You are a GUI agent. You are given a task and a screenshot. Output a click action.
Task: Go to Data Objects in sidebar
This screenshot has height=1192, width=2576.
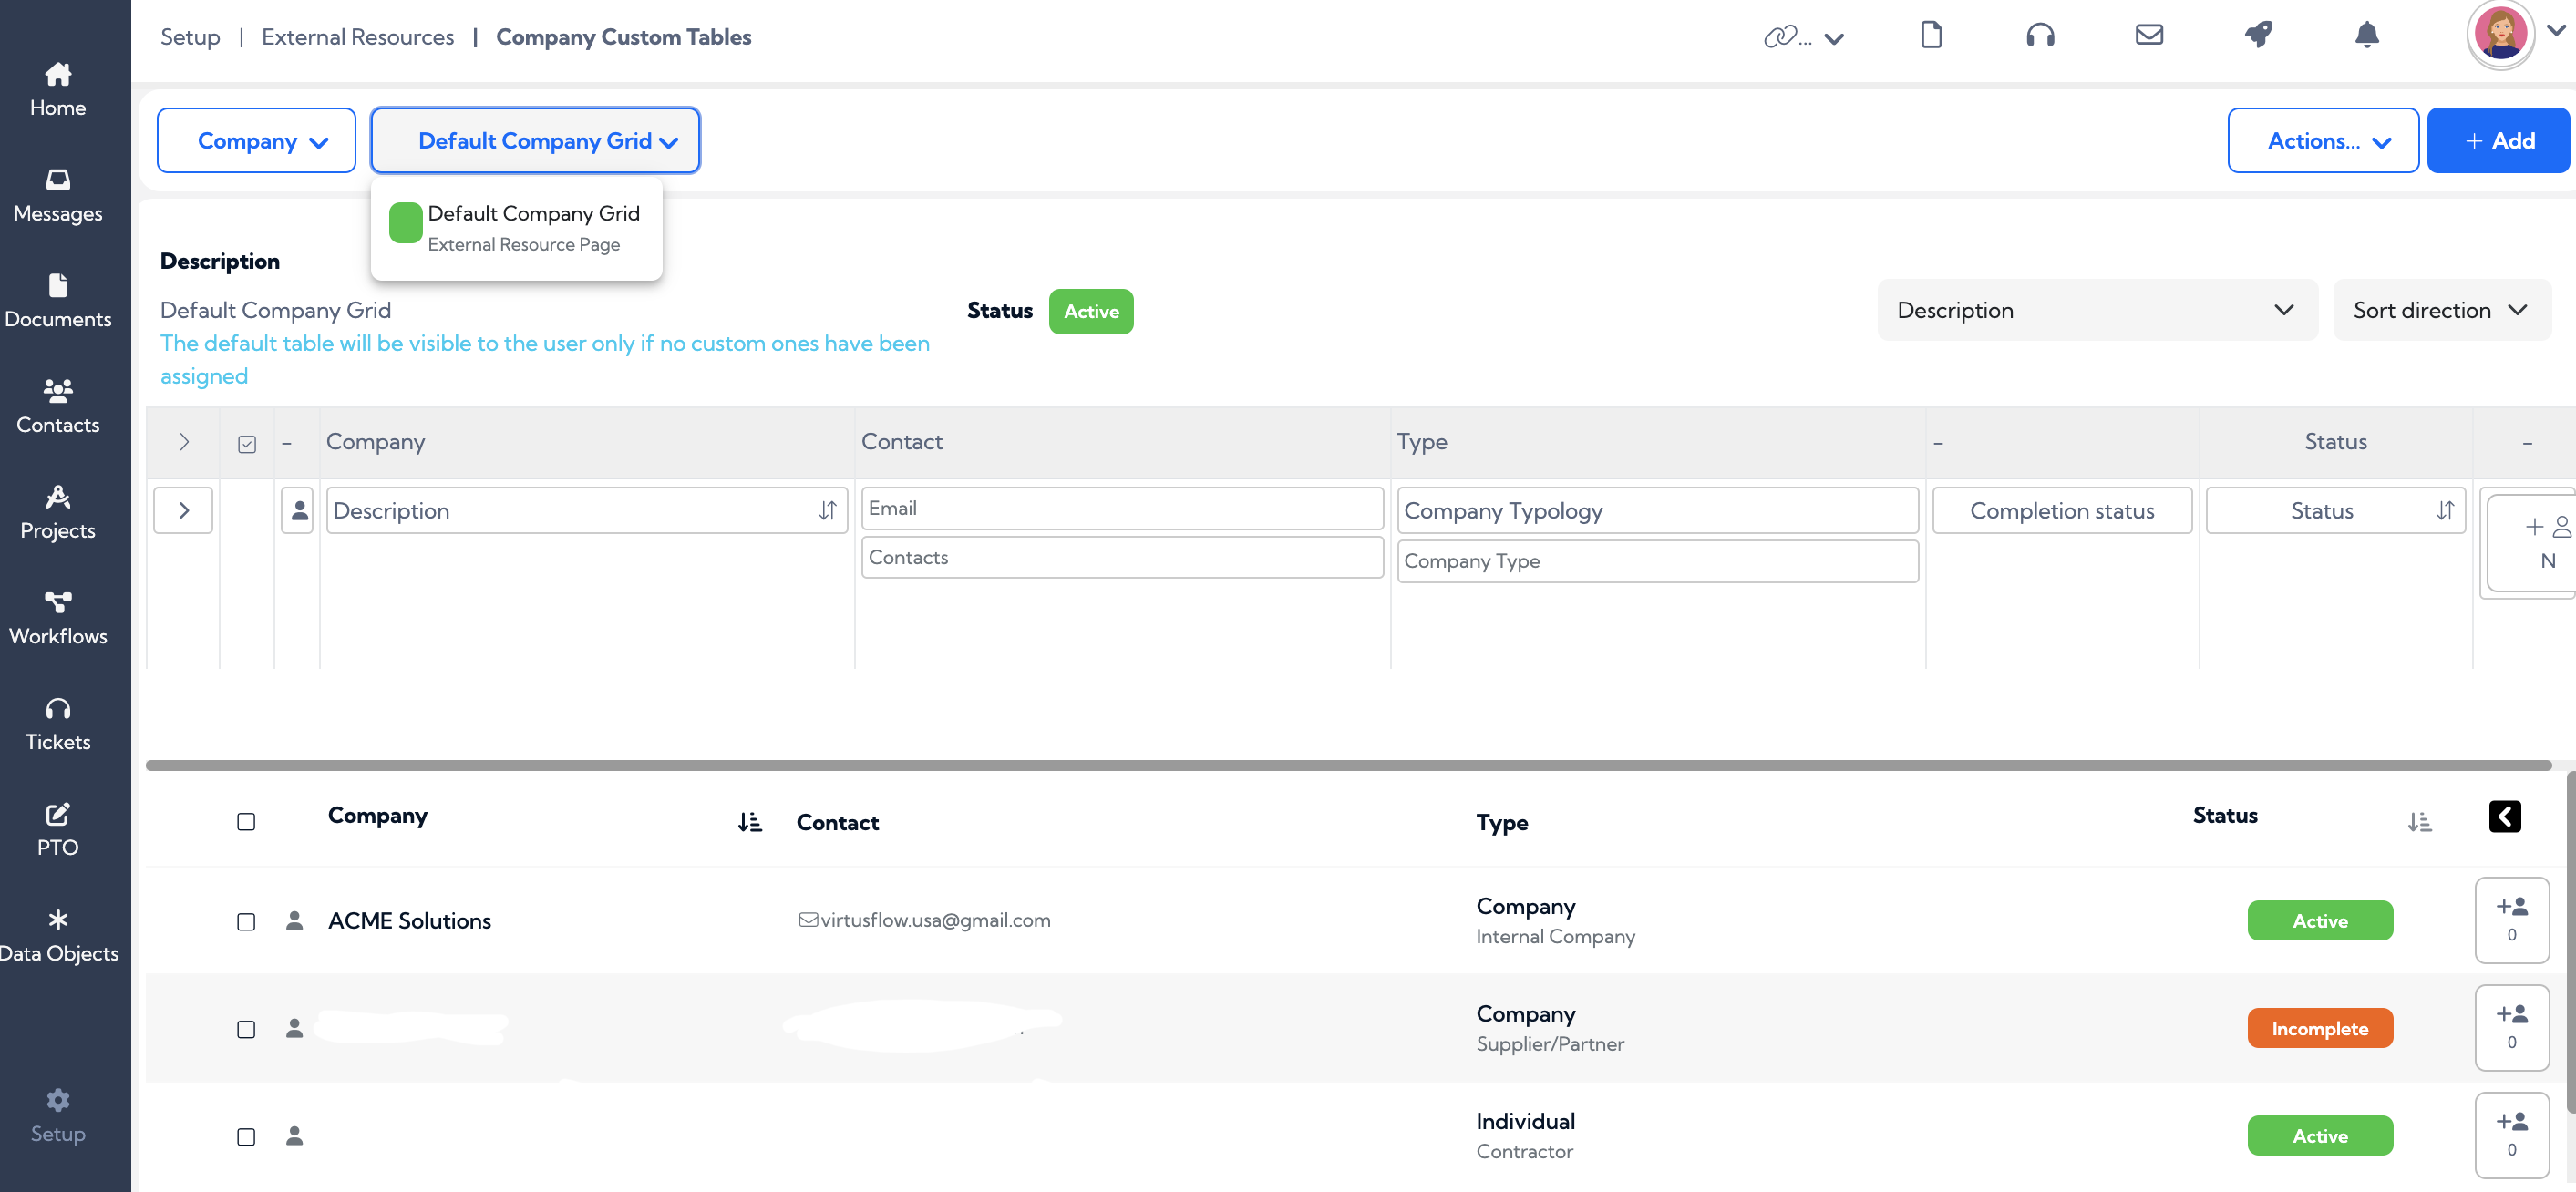click(x=58, y=935)
